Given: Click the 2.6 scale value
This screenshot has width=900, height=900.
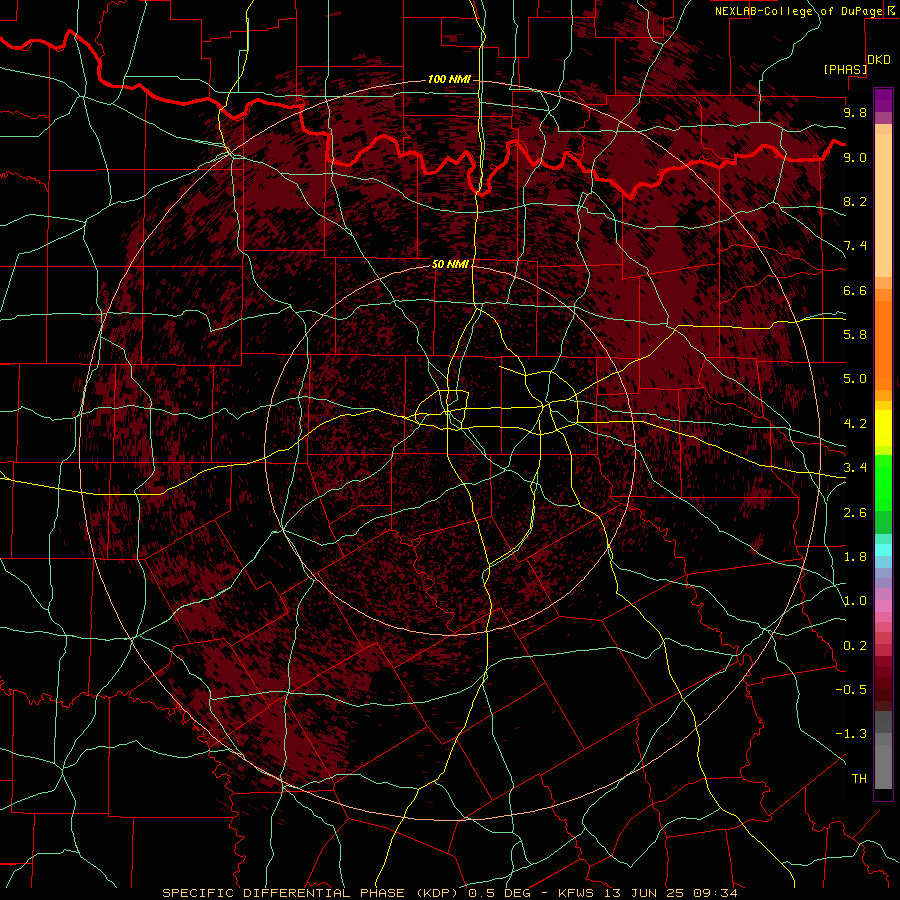Looking at the screenshot, I should [855, 513].
